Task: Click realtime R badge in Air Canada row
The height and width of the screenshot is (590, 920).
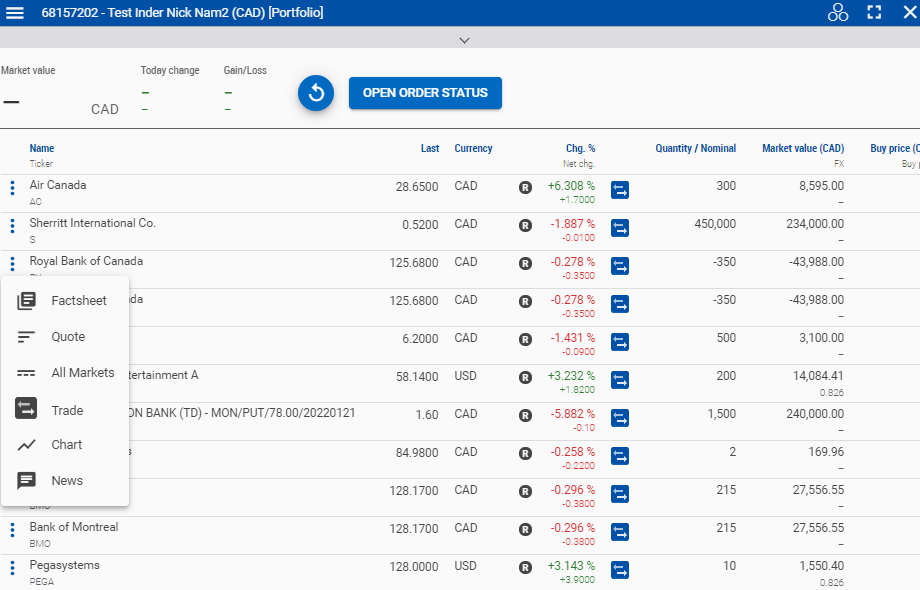Action: click(x=525, y=188)
